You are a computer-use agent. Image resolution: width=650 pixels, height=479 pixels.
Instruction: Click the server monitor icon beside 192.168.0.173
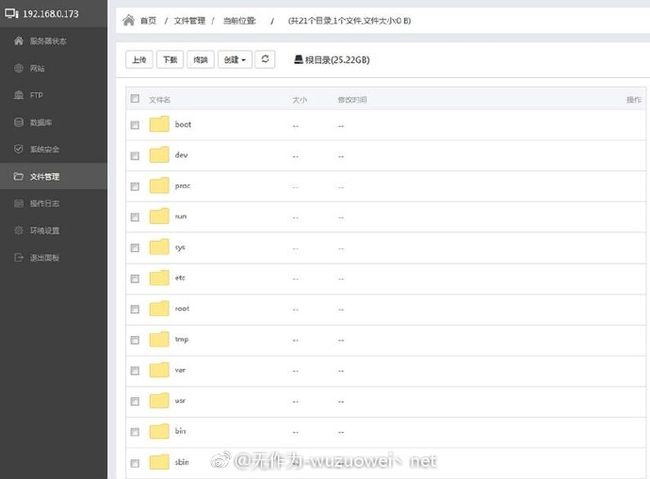click(x=11, y=13)
